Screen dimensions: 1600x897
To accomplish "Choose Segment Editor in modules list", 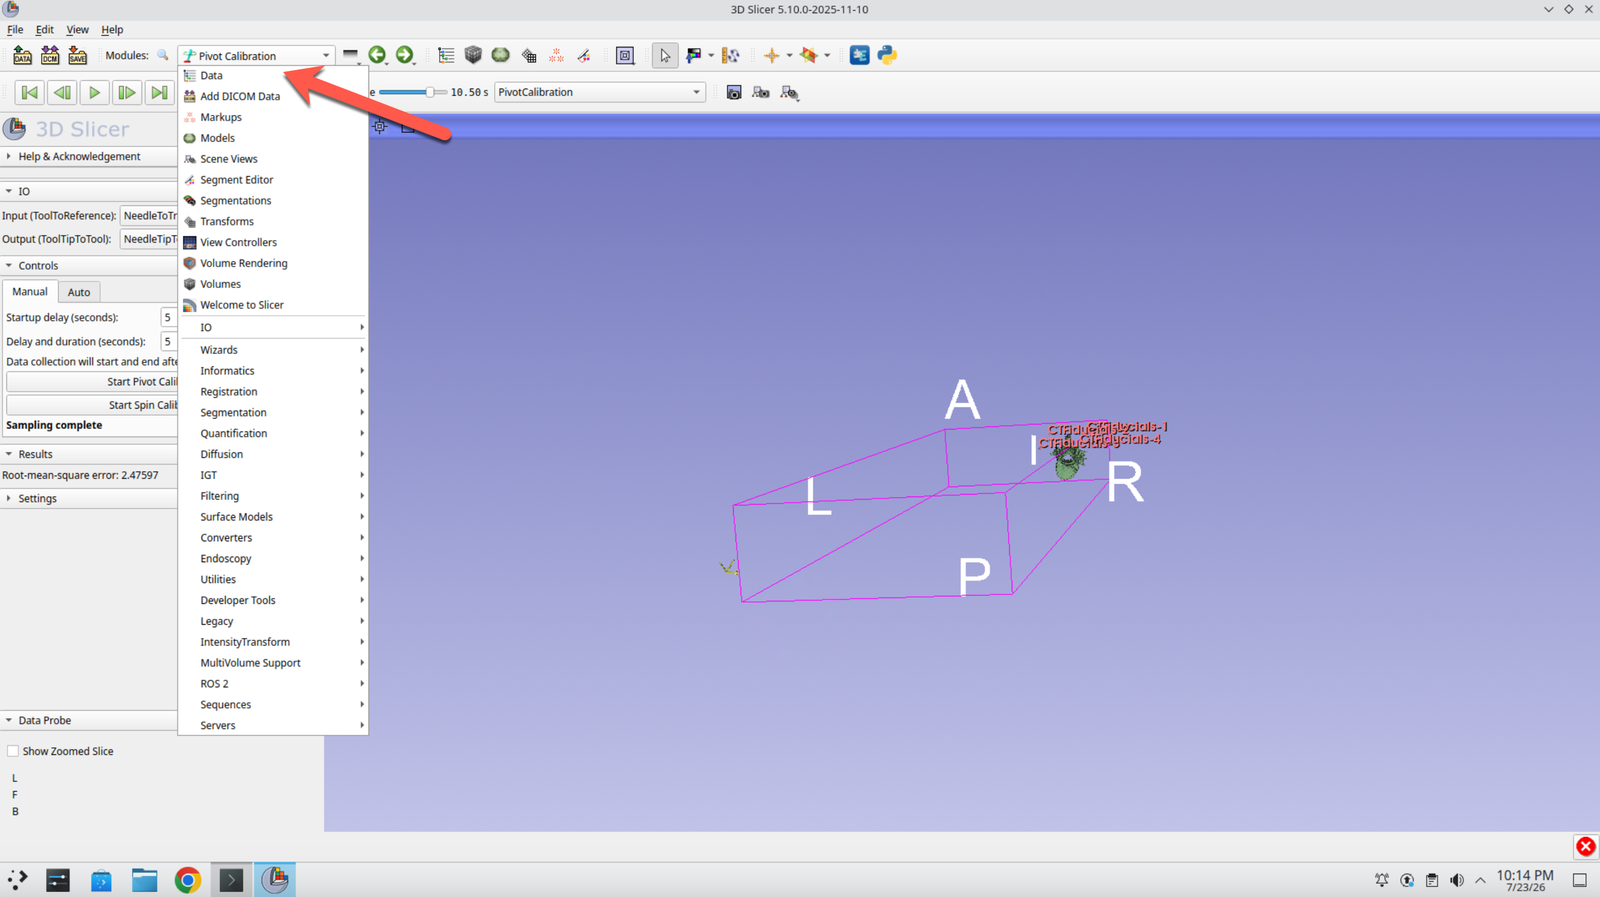I will [x=273, y=180].
